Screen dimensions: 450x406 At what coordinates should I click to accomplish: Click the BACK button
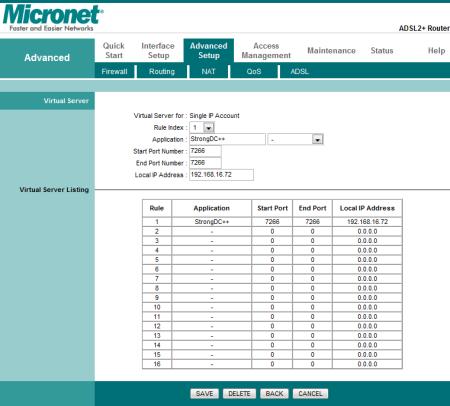274,394
